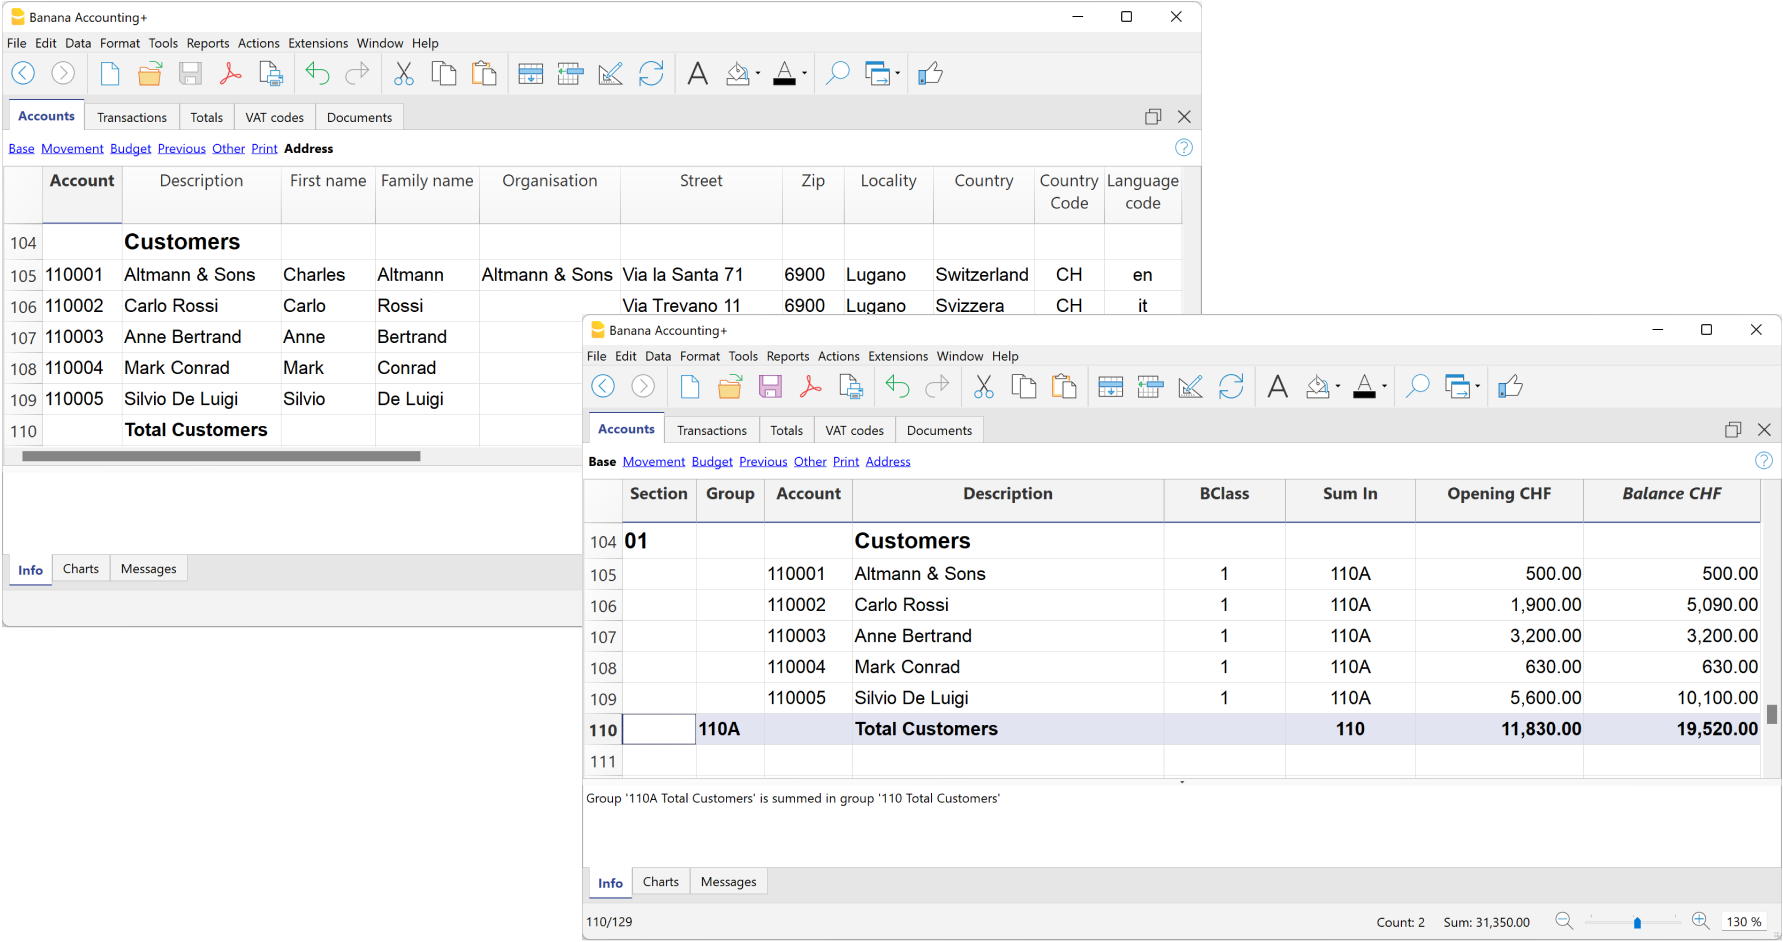Click Open file folder icon in the back window
Screen dimensions: 1783x942
pyautogui.click(x=150, y=74)
